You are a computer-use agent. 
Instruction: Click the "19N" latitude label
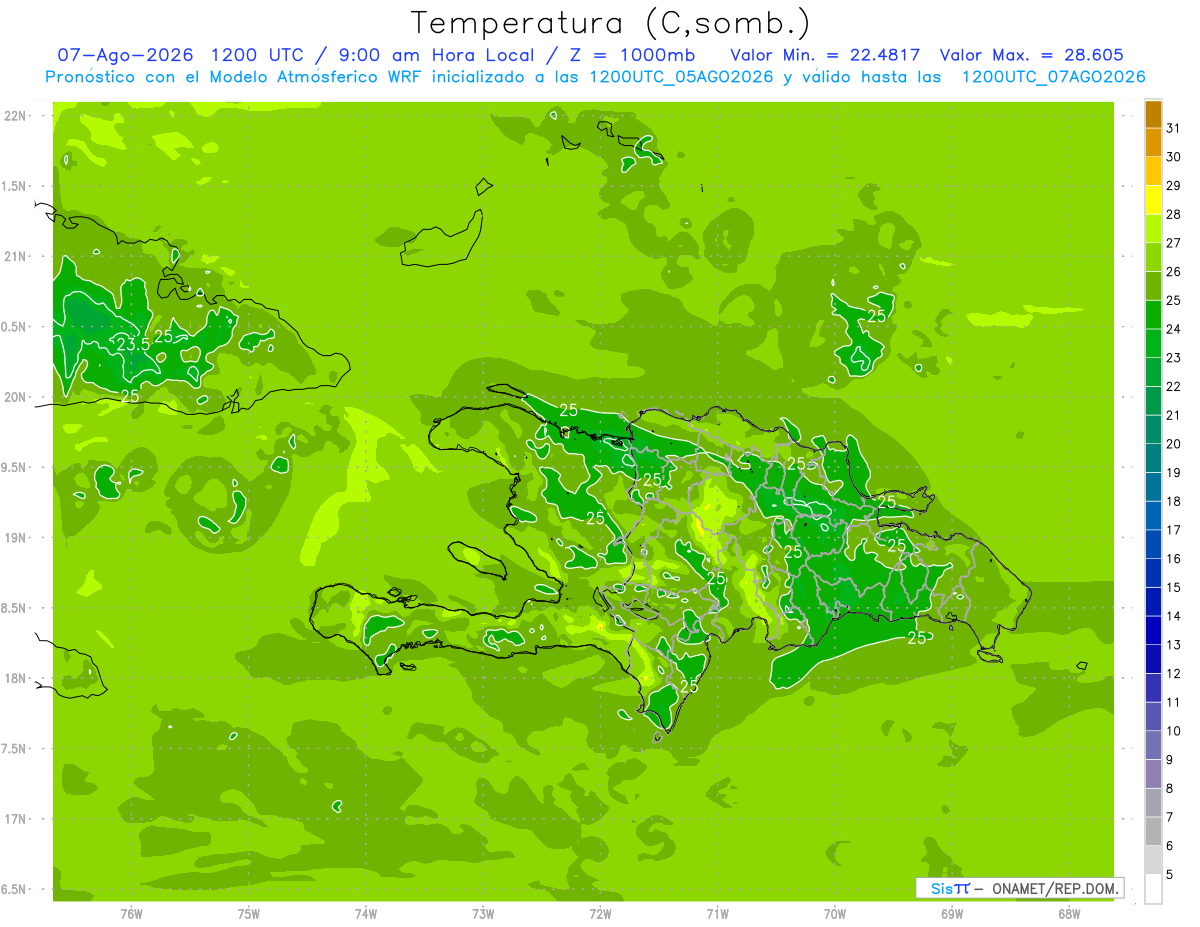pos(15,538)
